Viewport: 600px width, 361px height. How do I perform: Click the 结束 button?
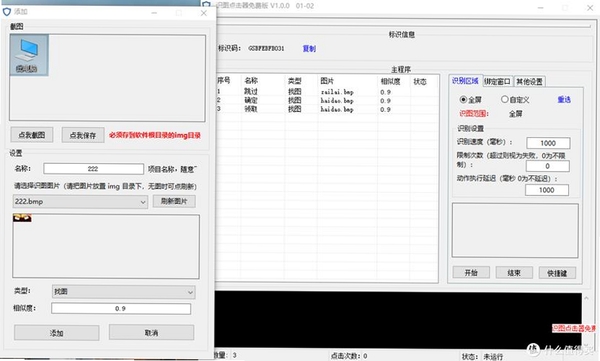click(x=514, y=273)
